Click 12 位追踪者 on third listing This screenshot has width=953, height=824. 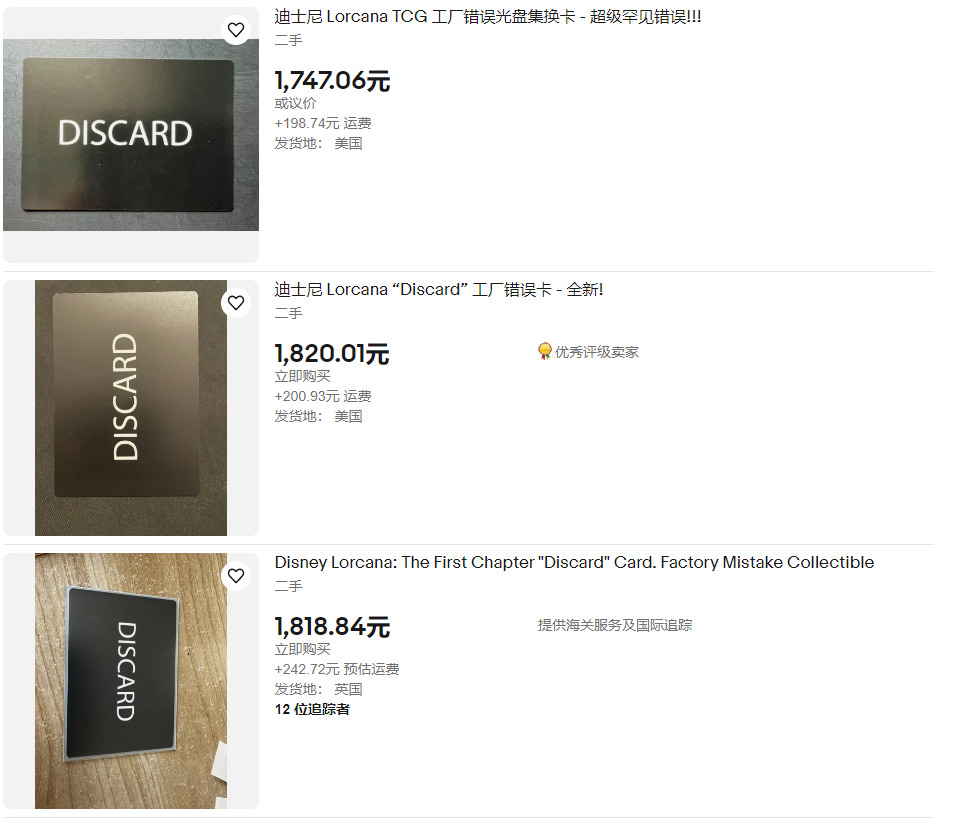(x=312, y=709)
